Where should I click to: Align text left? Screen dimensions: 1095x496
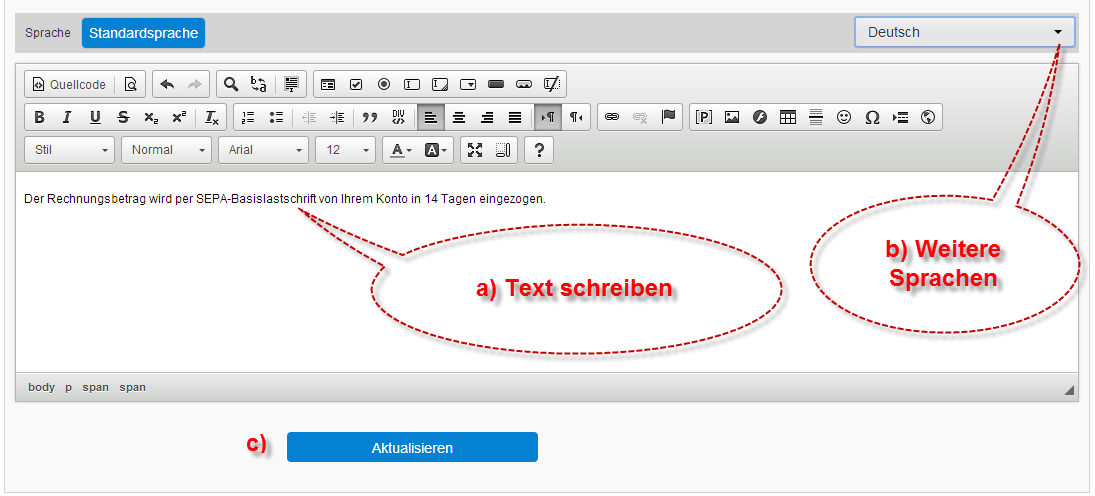click(x=431, y=117)
